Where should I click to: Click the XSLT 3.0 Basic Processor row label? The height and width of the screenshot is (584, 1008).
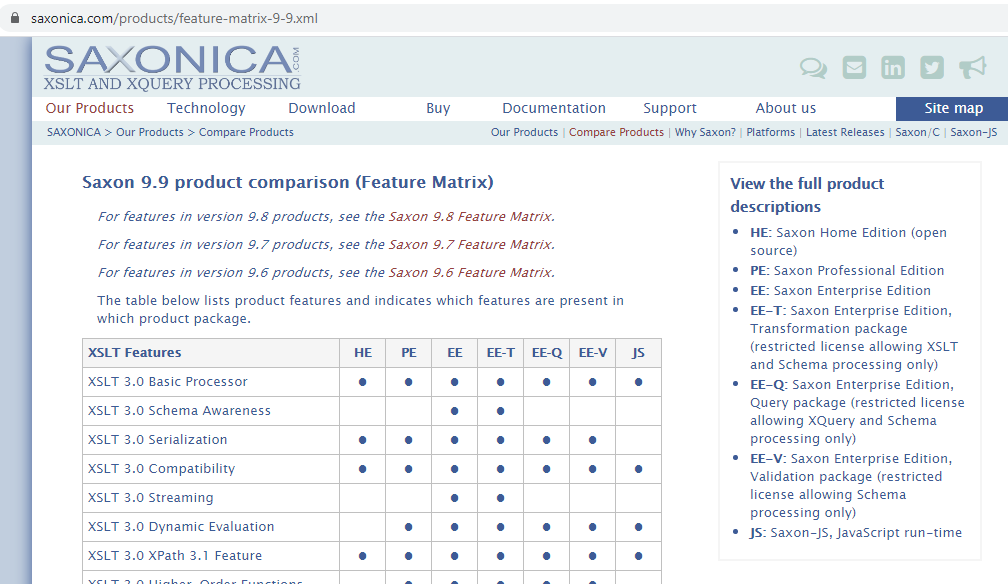(x=168, y=382)
